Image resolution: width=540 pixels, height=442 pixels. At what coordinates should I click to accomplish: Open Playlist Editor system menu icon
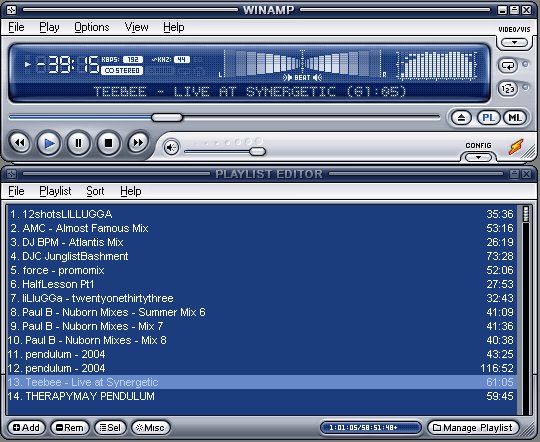tap(11, 174)
